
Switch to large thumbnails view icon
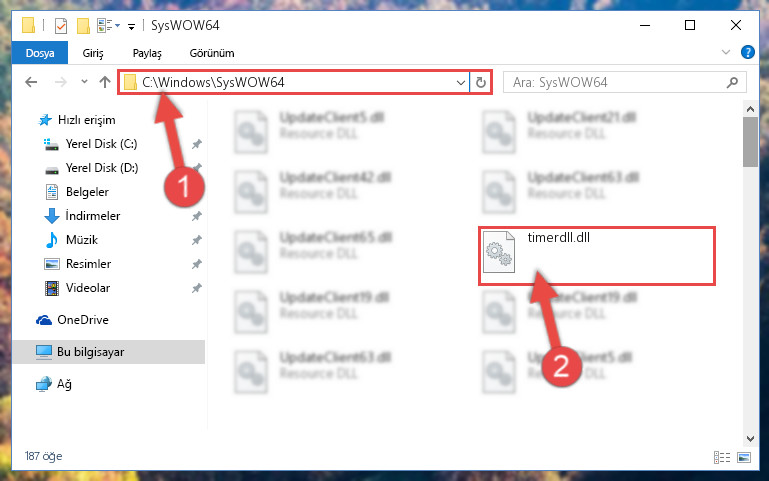tap(743, 457)
